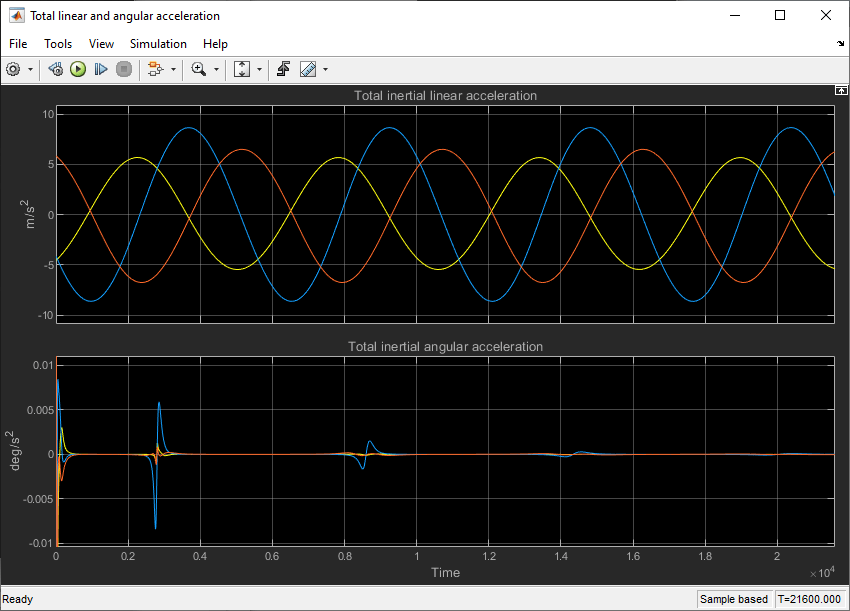Screen dimensions: 850x611
Task: Open the zoom options dropdown arrow
Action: click(216, 69)
